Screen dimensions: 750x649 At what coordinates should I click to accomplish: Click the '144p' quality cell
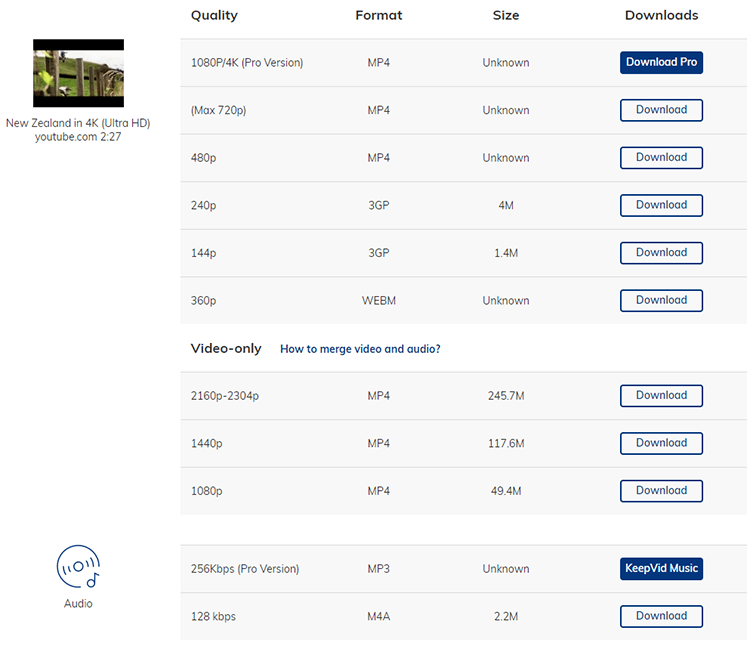(x=203, y=253)
